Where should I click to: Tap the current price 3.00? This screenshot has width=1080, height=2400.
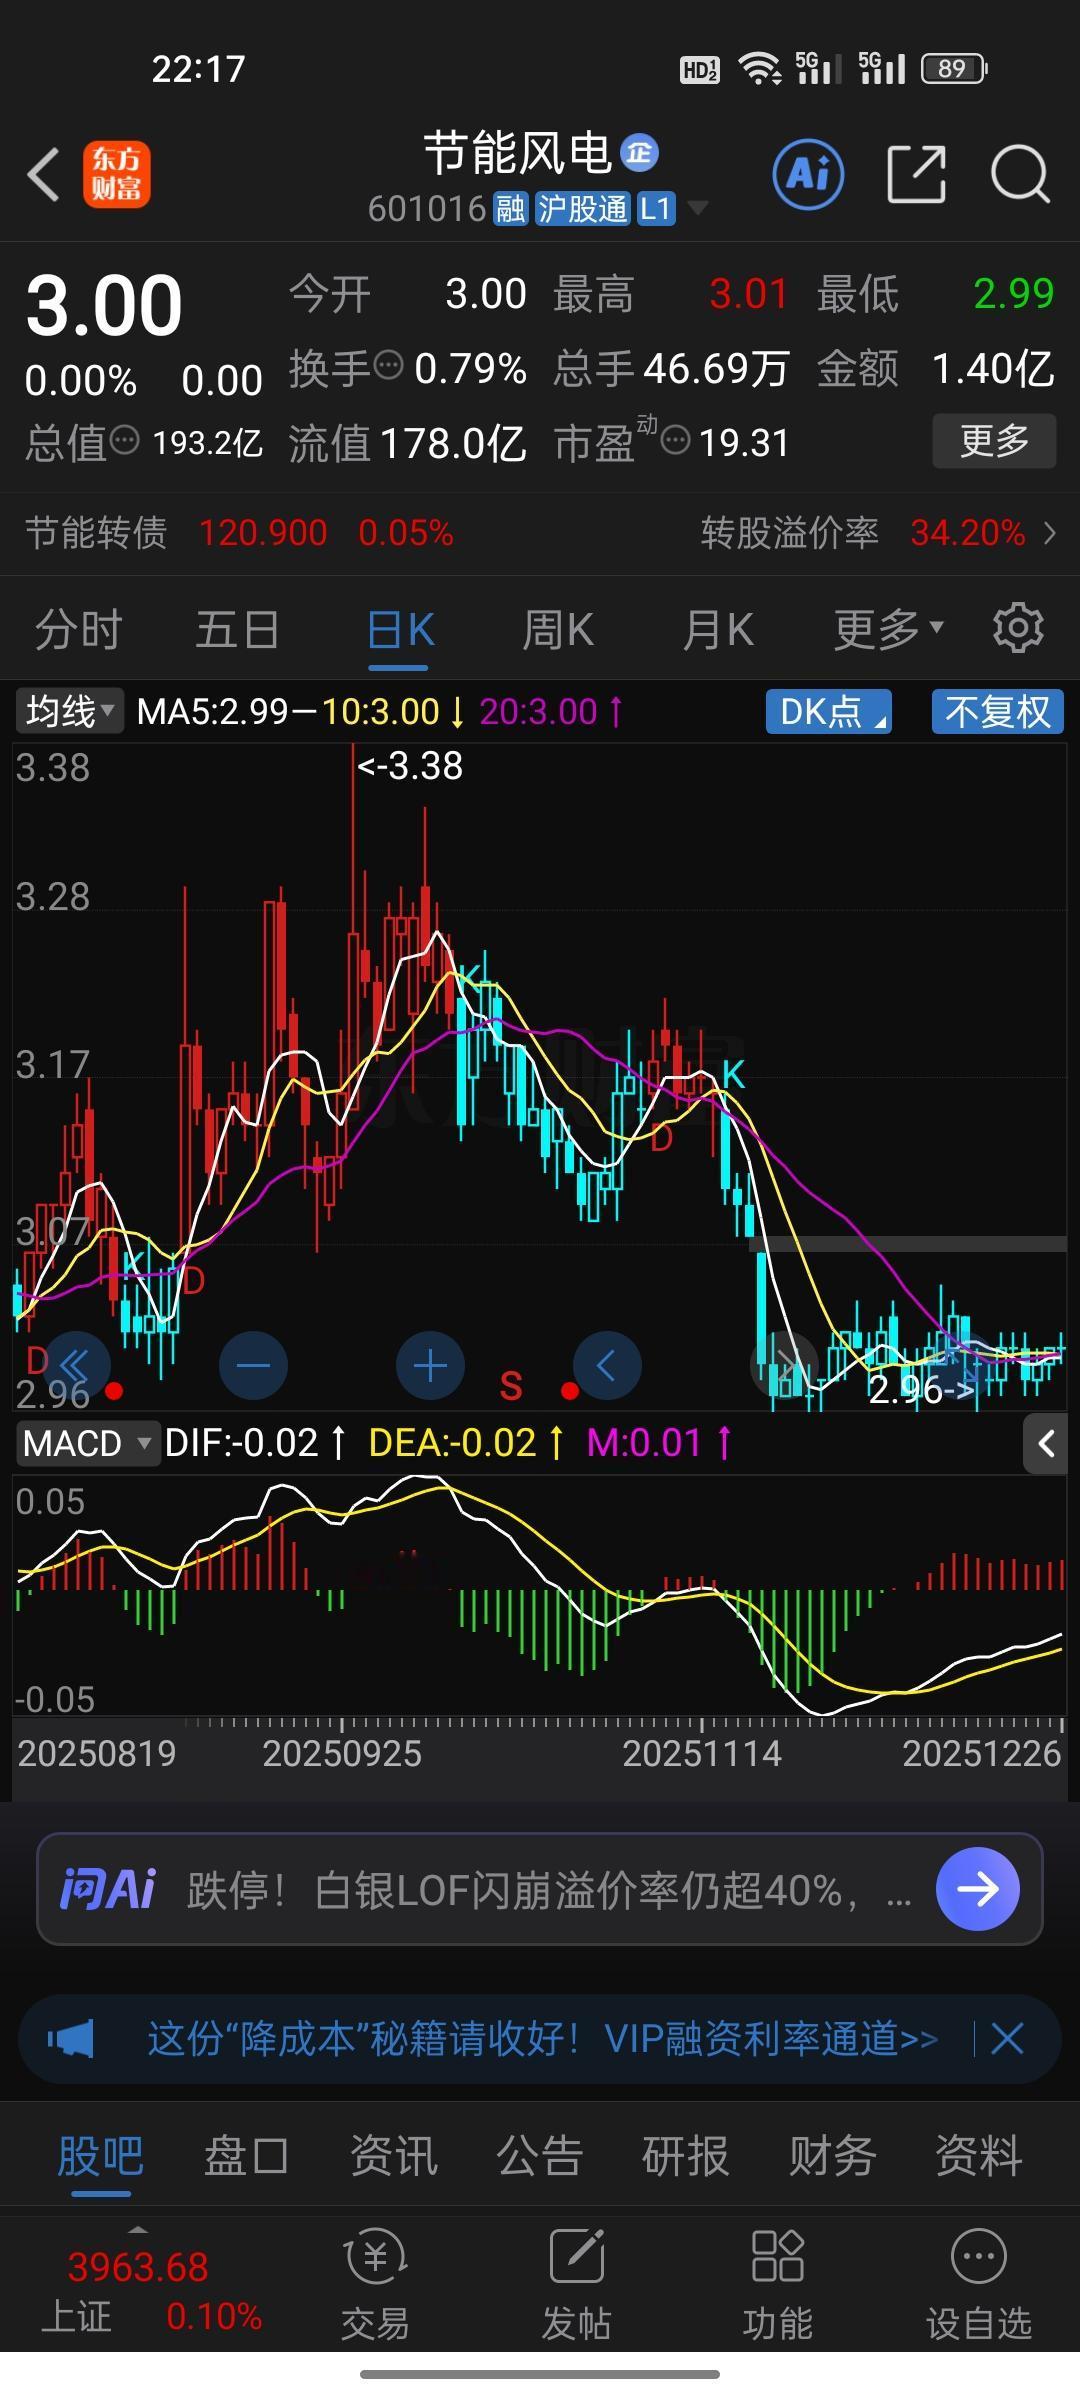104,306
